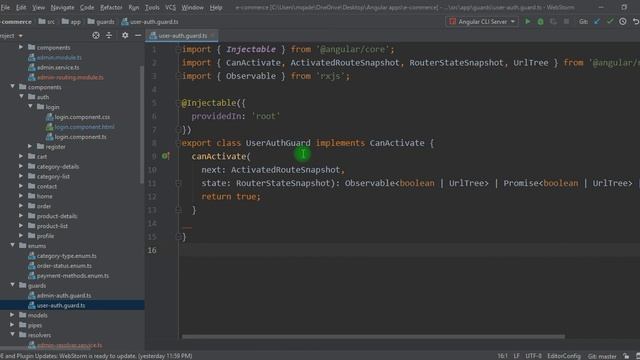
Task: Click the 16:1 cursor position in status bar
Action: tap(502, 356)
